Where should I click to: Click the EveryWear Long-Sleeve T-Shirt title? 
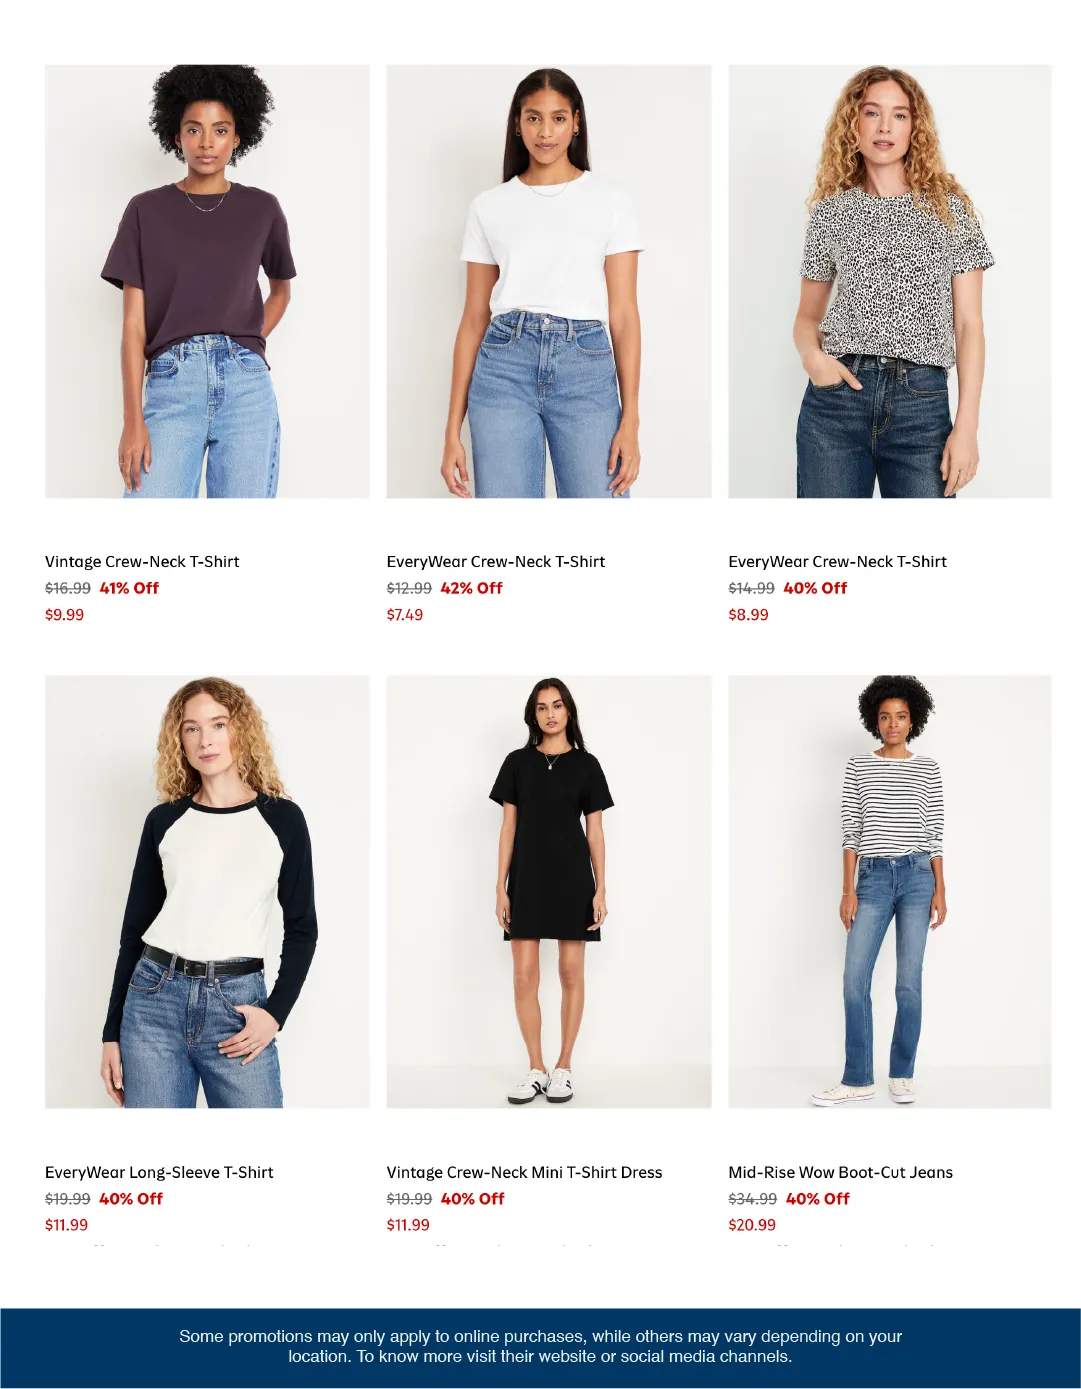[159, 1172]
